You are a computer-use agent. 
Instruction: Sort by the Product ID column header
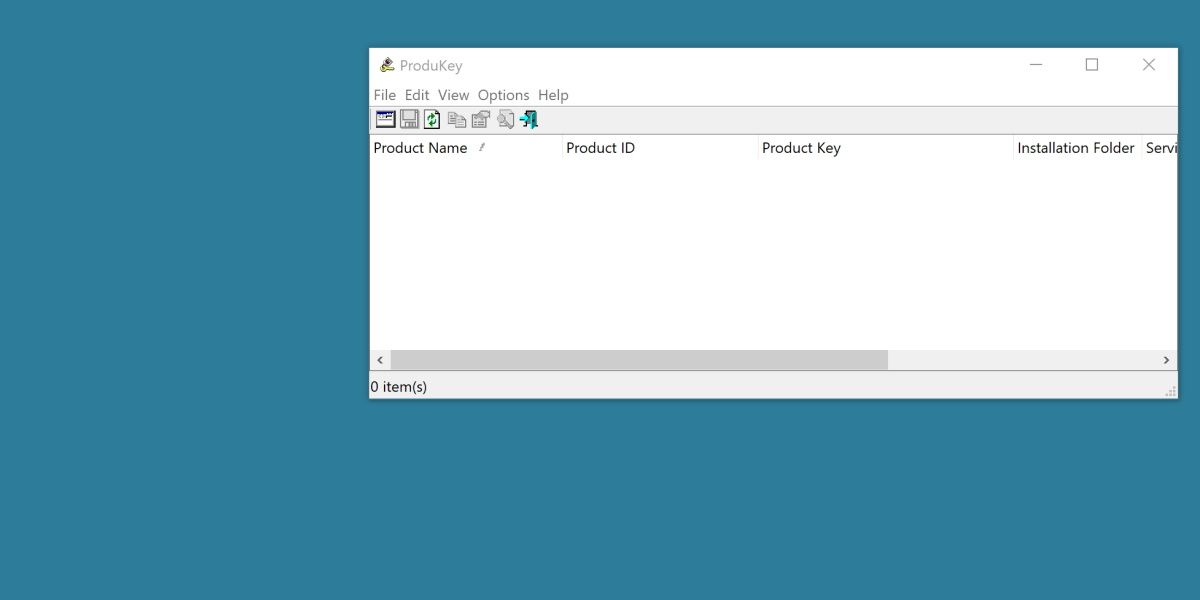tap(660, 148)
